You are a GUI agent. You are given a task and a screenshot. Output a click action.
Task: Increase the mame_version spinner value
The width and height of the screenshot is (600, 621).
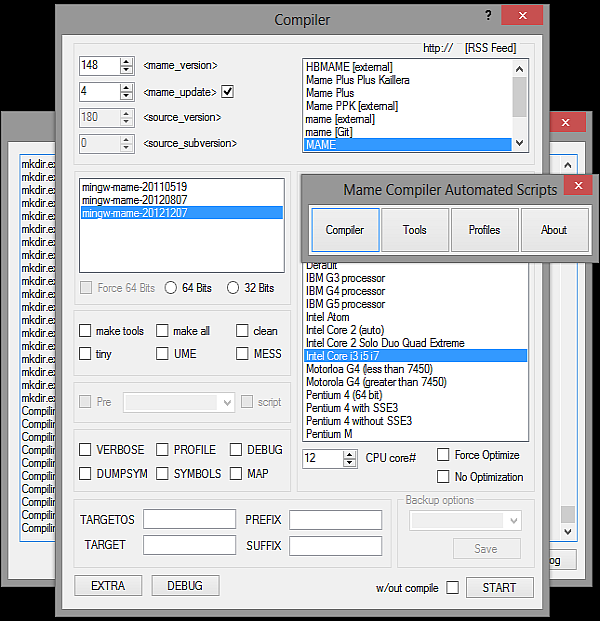click(x=126, y=62)
